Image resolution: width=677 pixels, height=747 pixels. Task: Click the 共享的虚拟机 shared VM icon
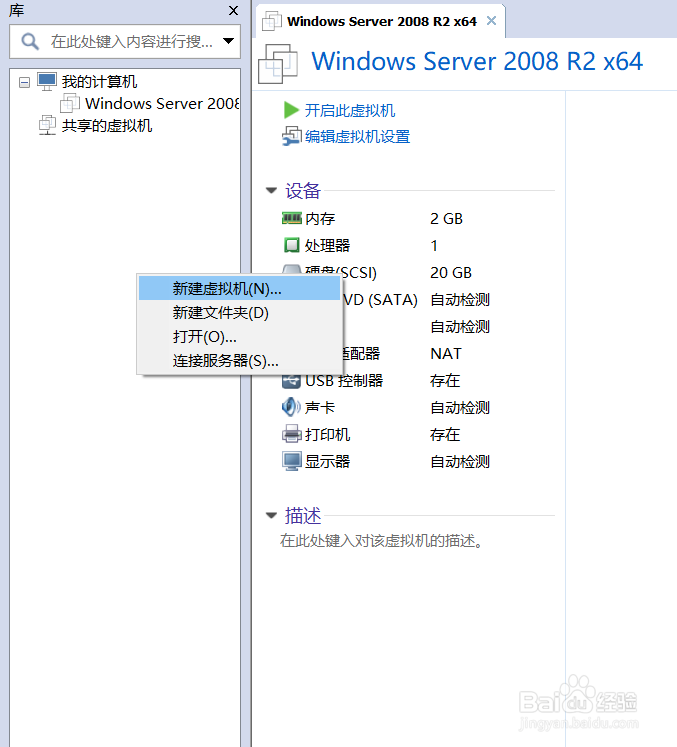(x=47, y=125)
